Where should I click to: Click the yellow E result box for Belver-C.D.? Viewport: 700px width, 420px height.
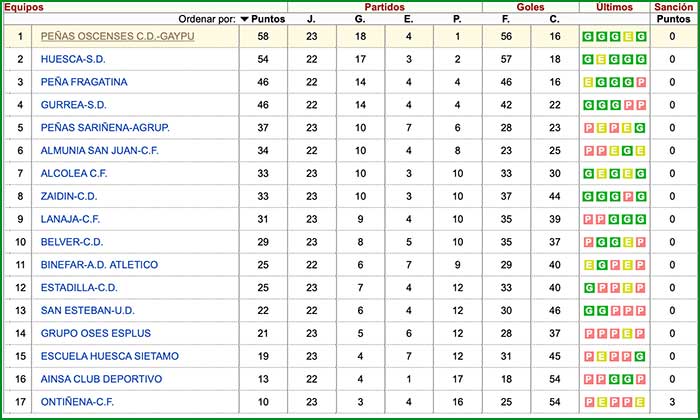[x=627, y=242]
